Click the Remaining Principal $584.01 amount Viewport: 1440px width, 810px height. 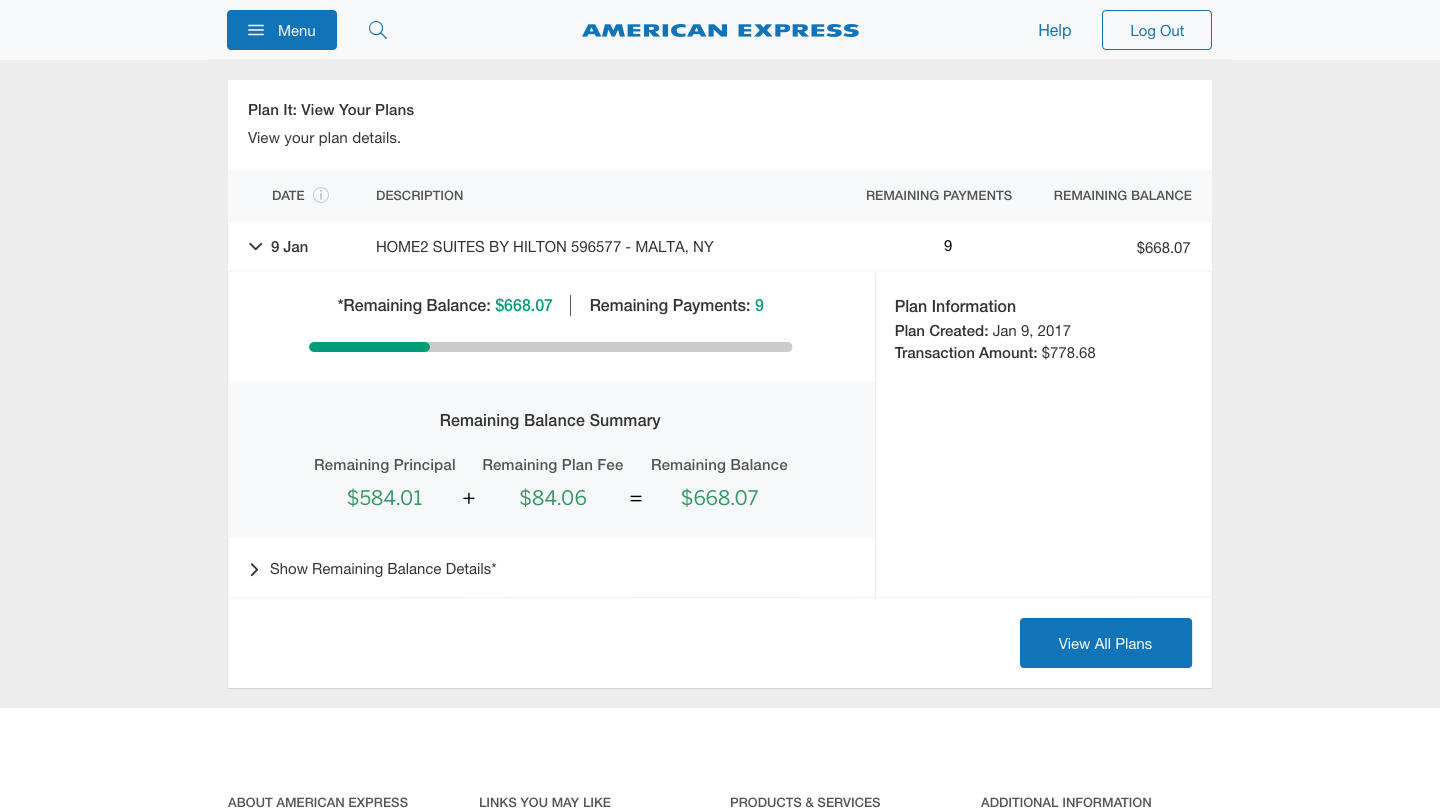coord(385,498)
